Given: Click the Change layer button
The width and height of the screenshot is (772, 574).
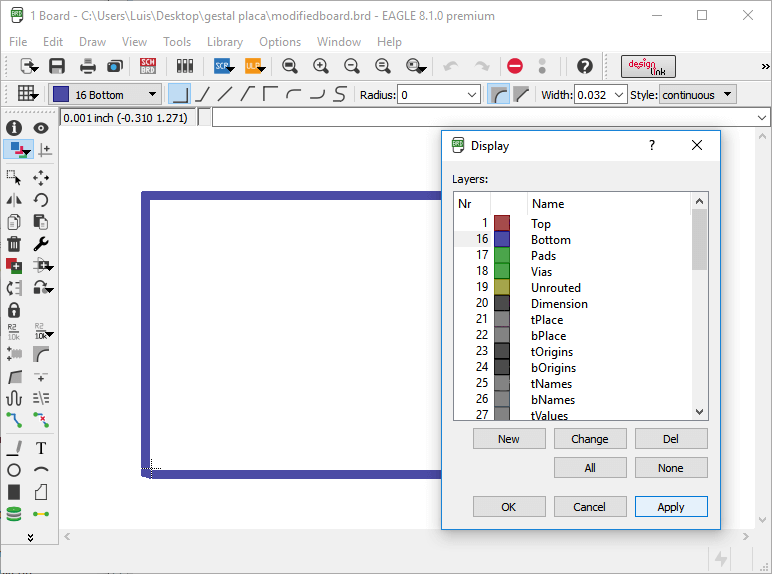Looking at the screenshot, I should coord(590,439).
